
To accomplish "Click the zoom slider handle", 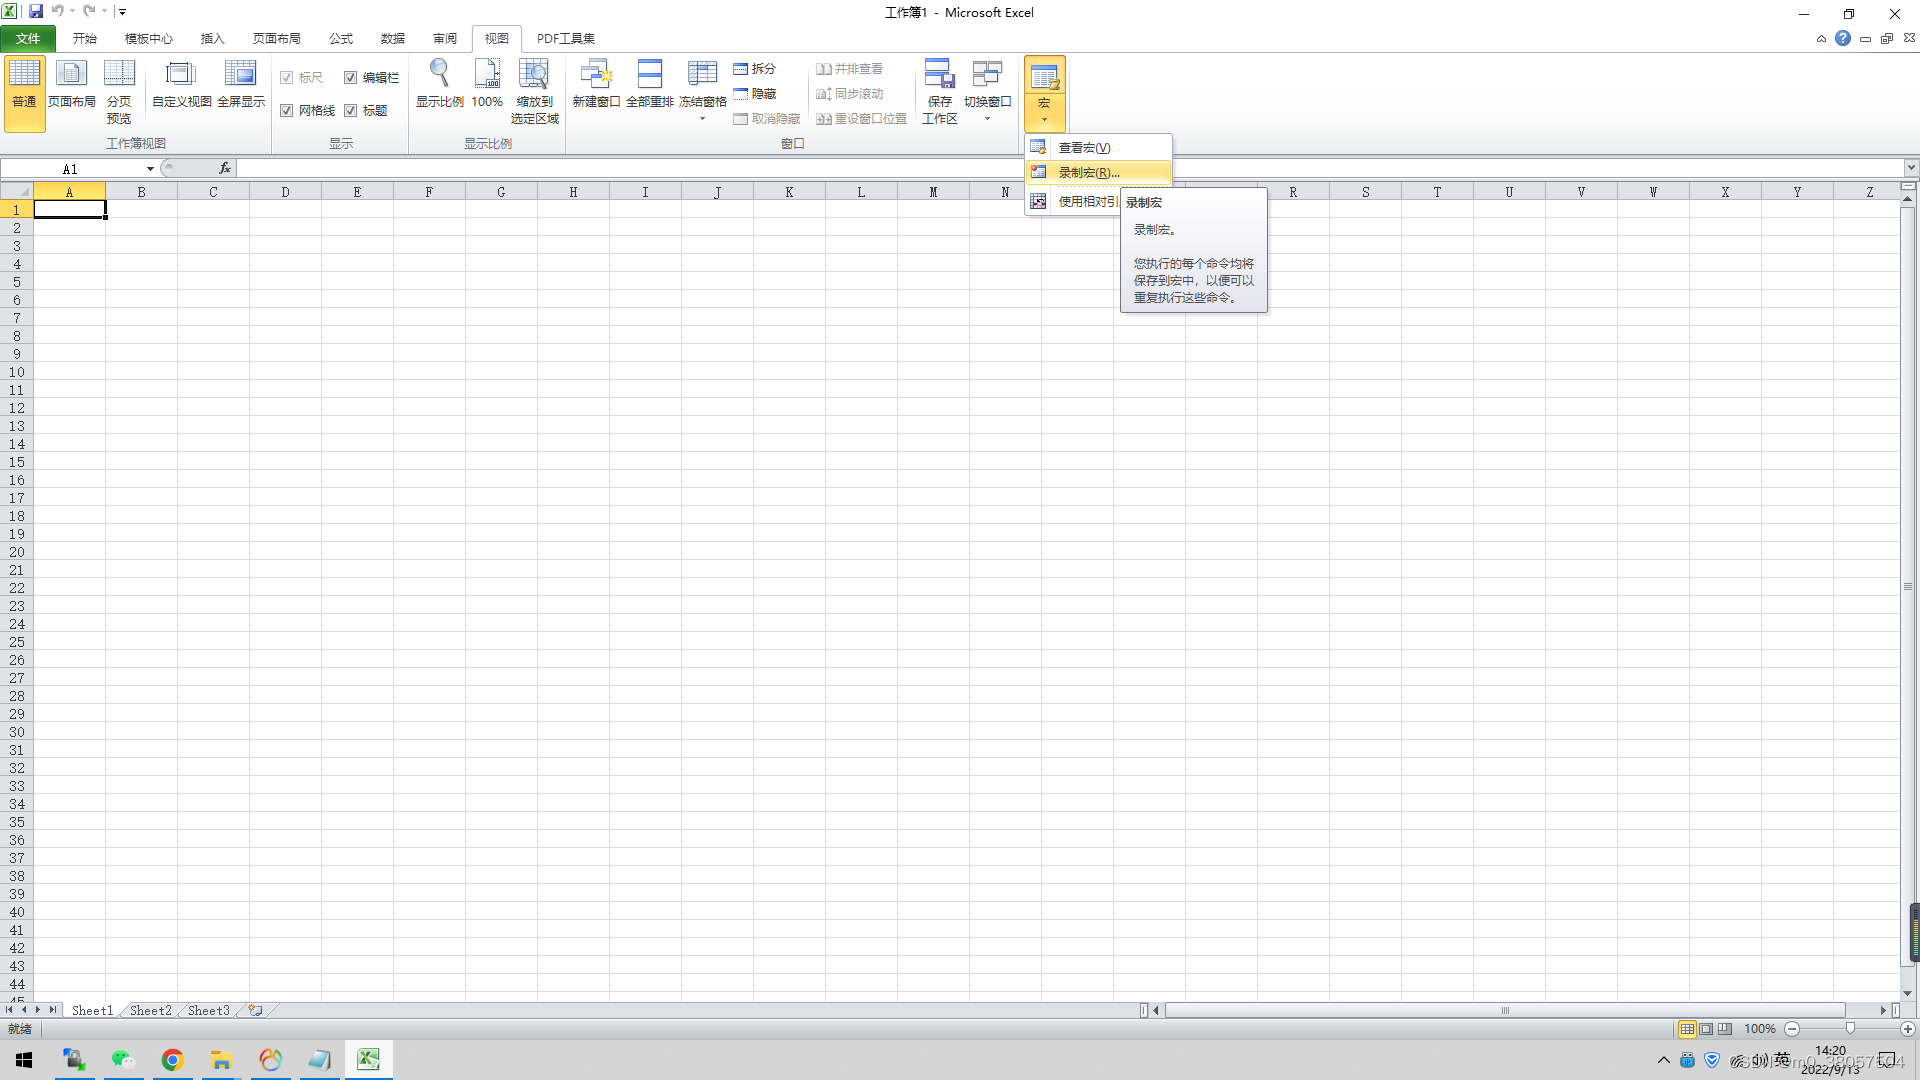I will [1850, 1029].
